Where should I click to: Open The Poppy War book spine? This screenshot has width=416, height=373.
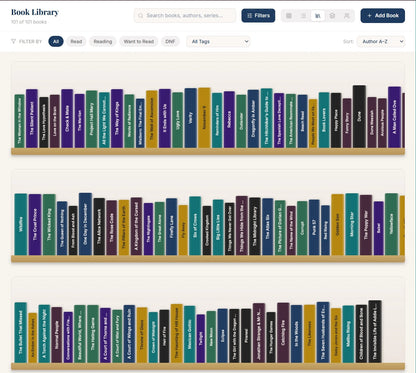pyautogui.click(x=366, y=225)
